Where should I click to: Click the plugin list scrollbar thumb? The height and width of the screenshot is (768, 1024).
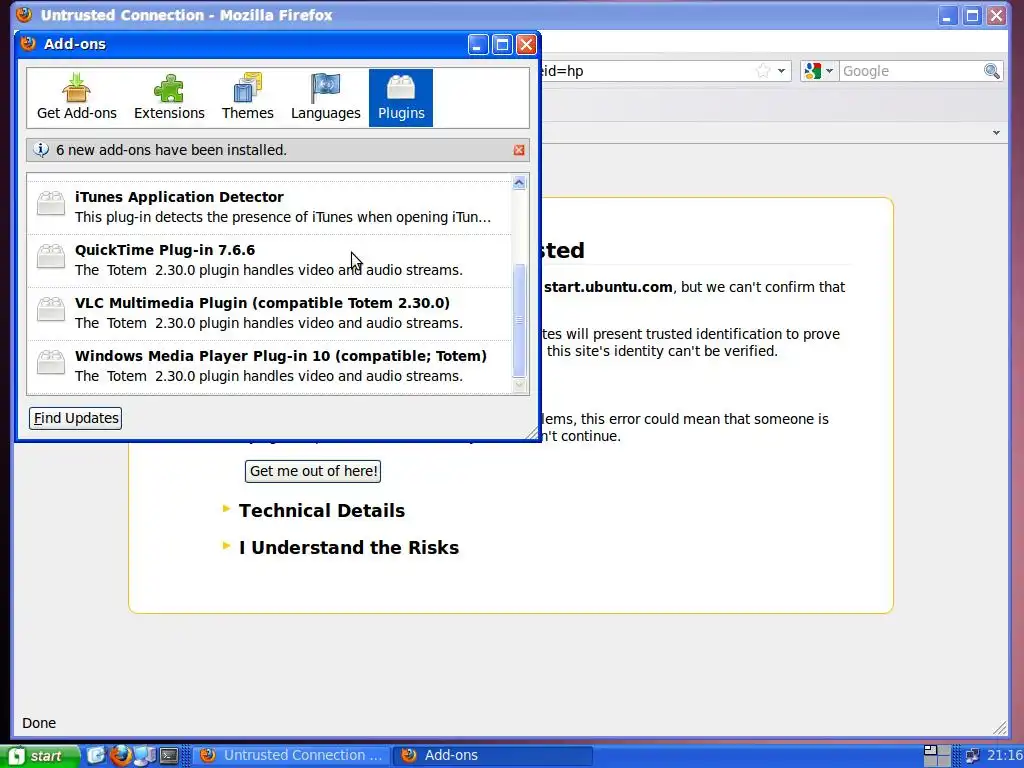(x=519, y=320)
